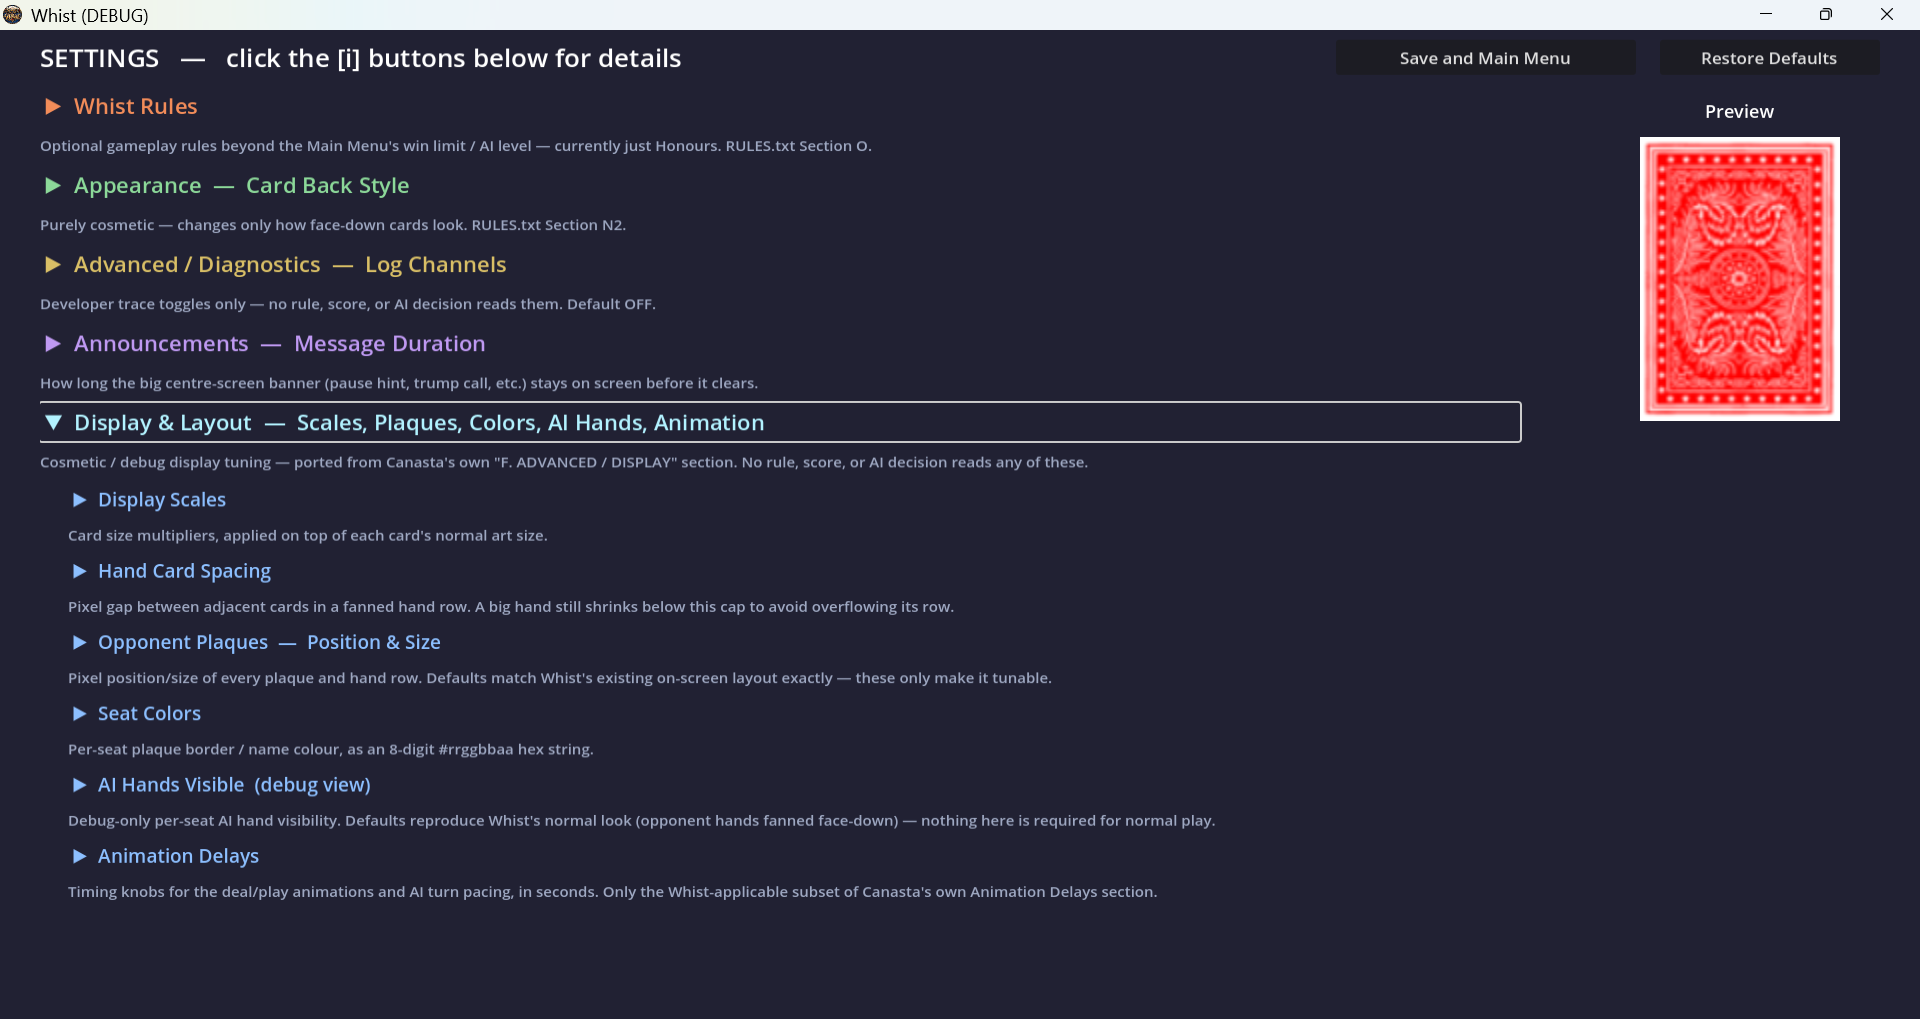Image resolution: width=1920 pixels, height=1019 pixels.
Task: Click the red card back preview
Action: (x=1739, y=279)
